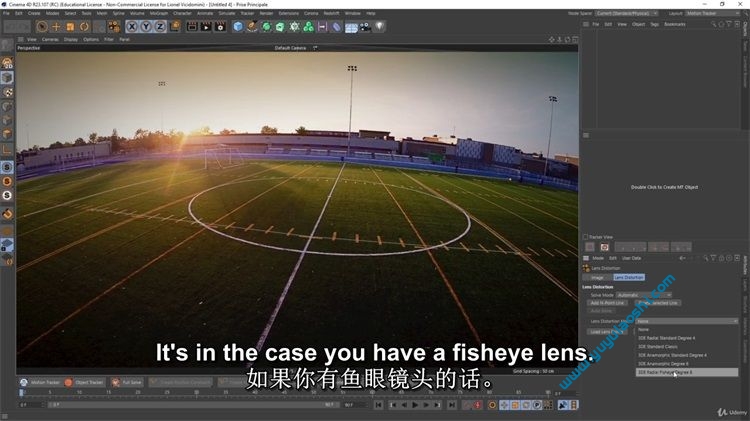The image size is (750, 421).
Task: Select Texture mode in left palette
Action: (7, 92)
